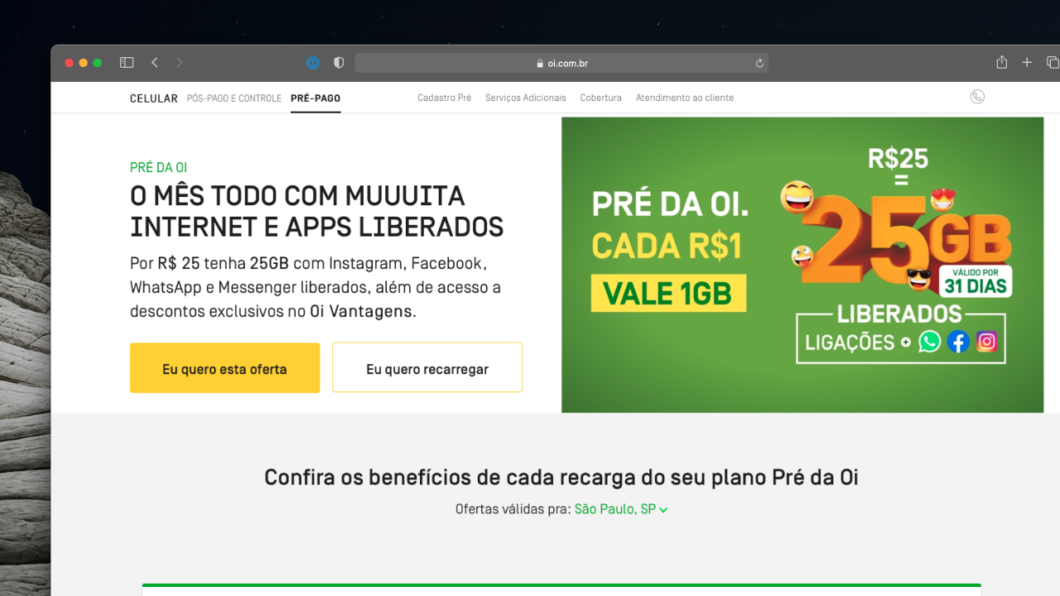Switch to the PRÉ-PAGO tab
The width and height of the screenshot is (1060, 596).
(x=315, y=99)
